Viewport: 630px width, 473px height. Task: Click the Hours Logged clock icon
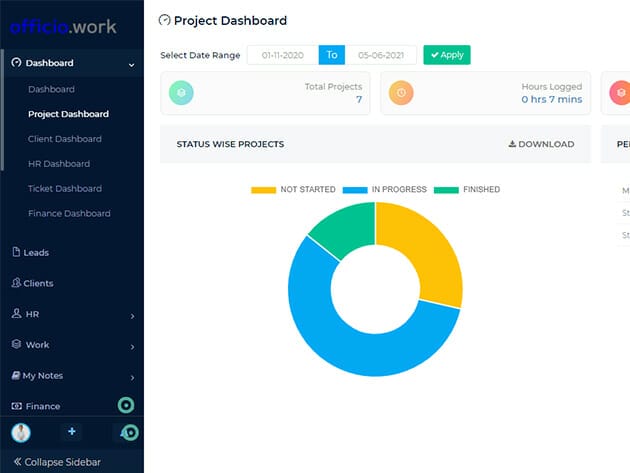(x=401, y=93)
